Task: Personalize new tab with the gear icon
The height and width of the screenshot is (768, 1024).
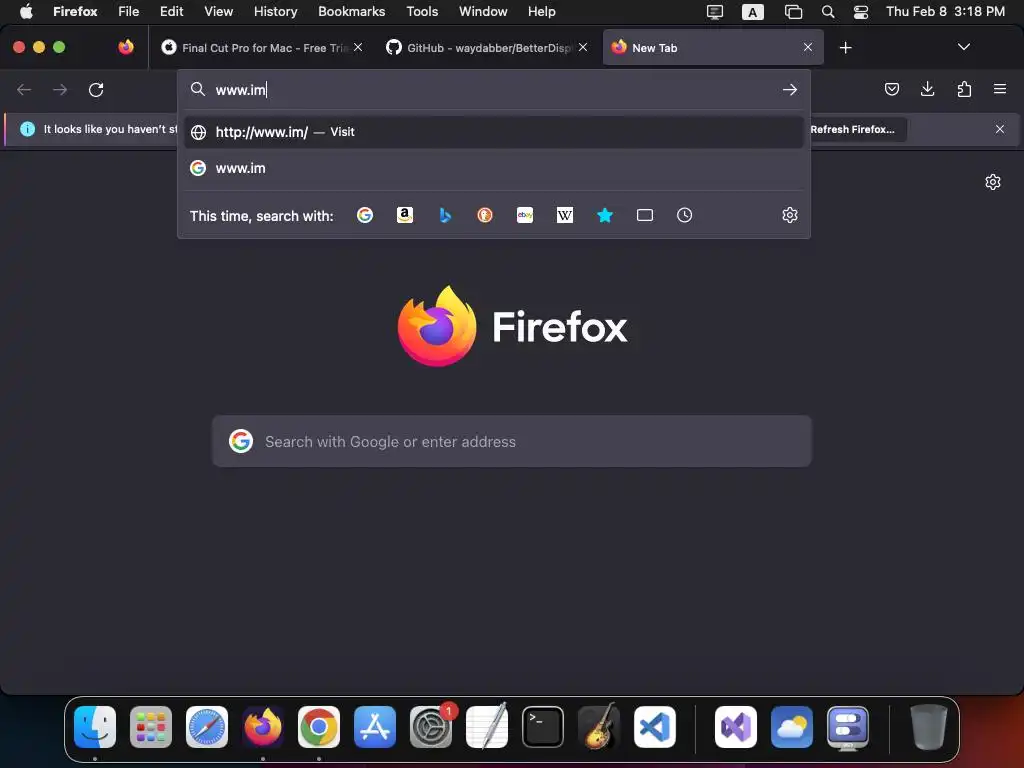Action: [x=993, y=182]
